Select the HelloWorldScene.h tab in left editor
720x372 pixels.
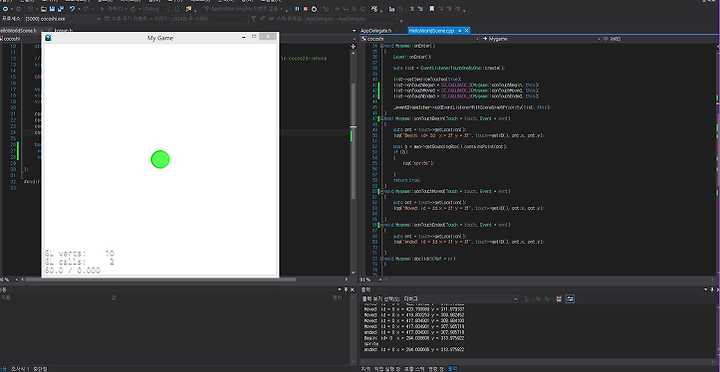18,31
